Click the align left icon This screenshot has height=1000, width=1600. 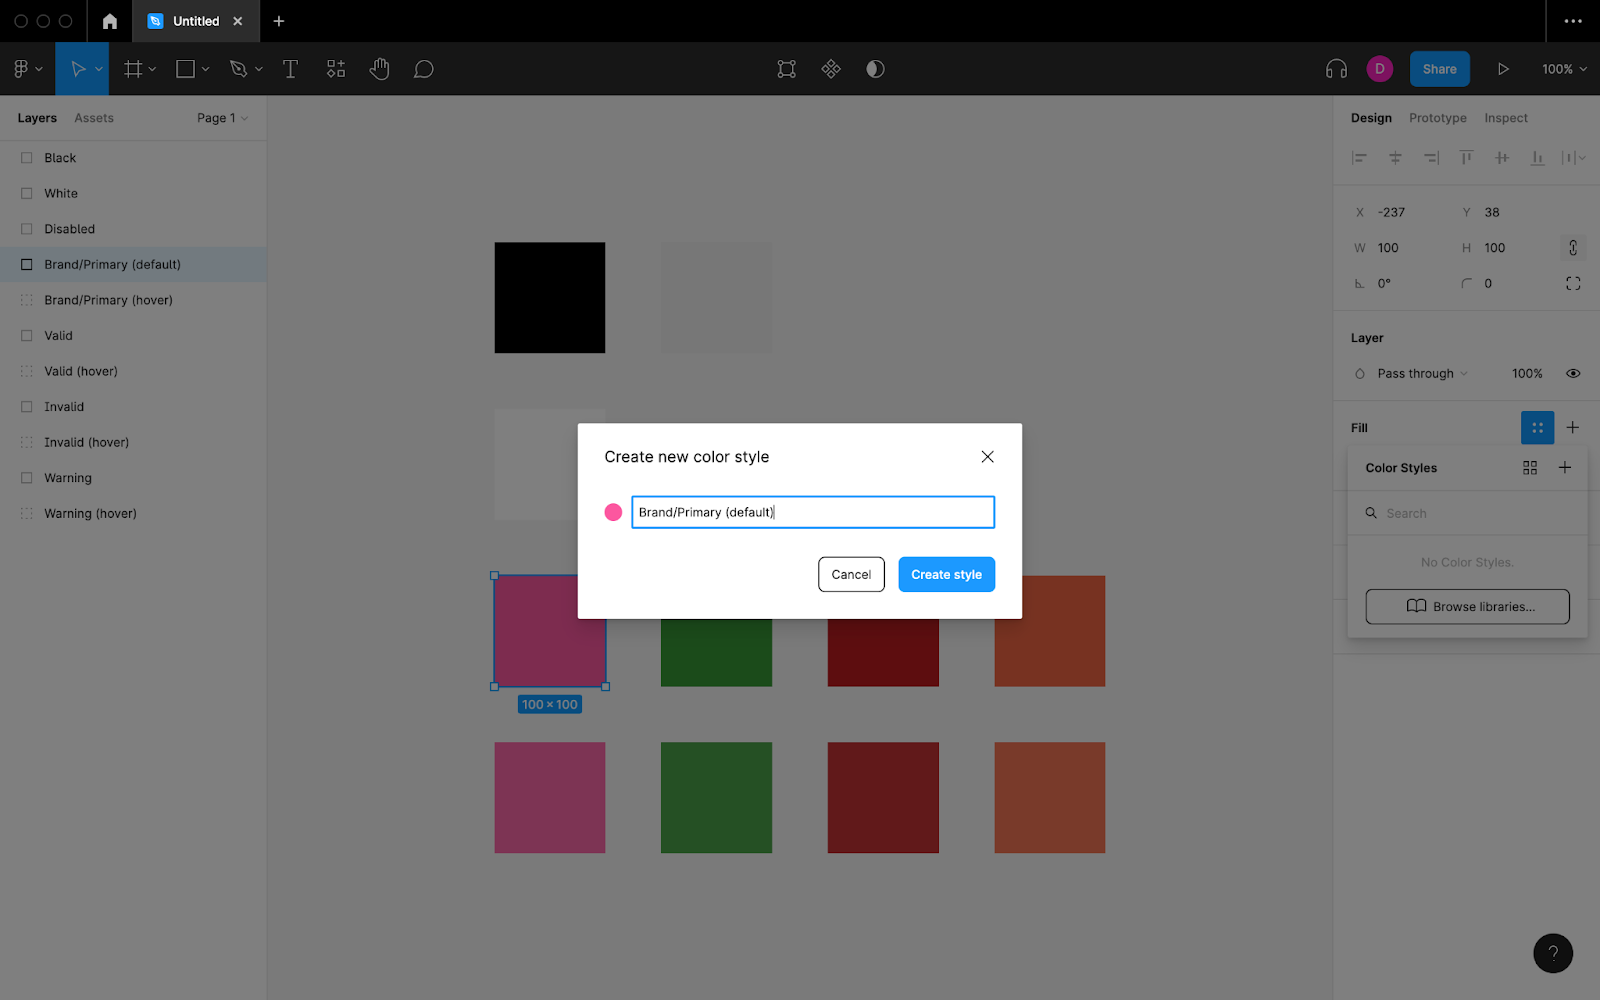1359,158
